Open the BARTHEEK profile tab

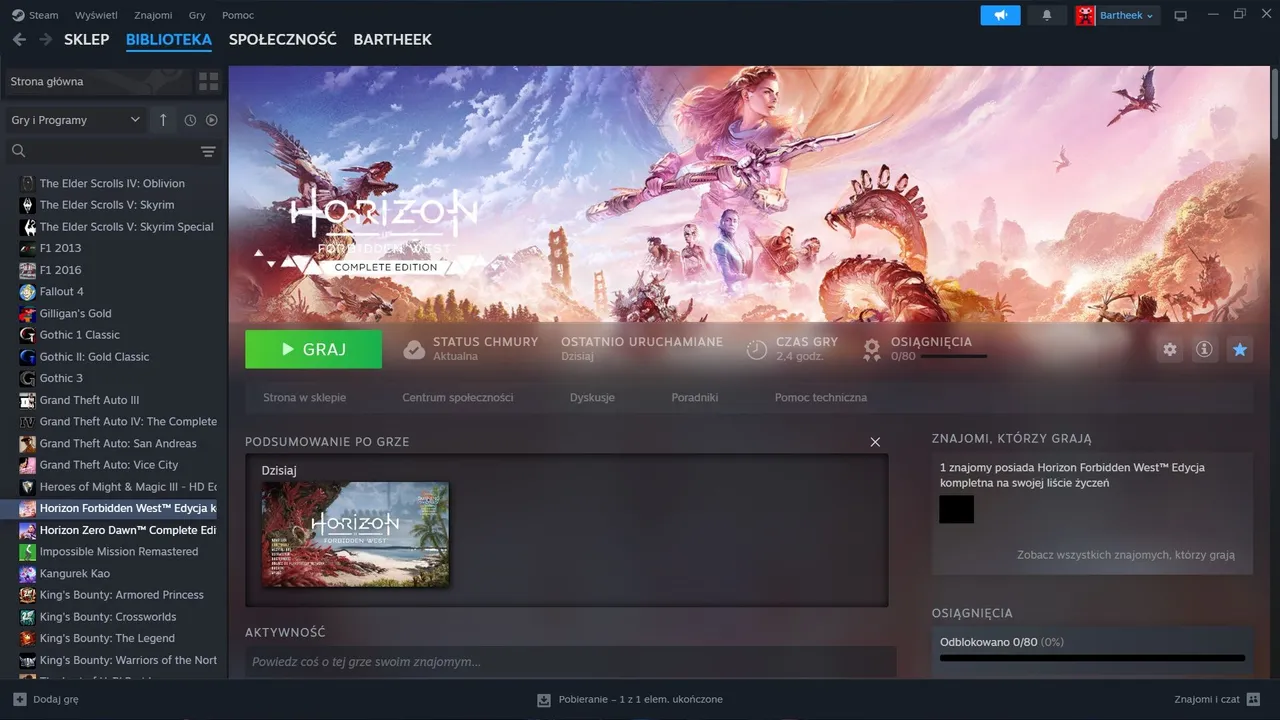[x=392, y=39]
